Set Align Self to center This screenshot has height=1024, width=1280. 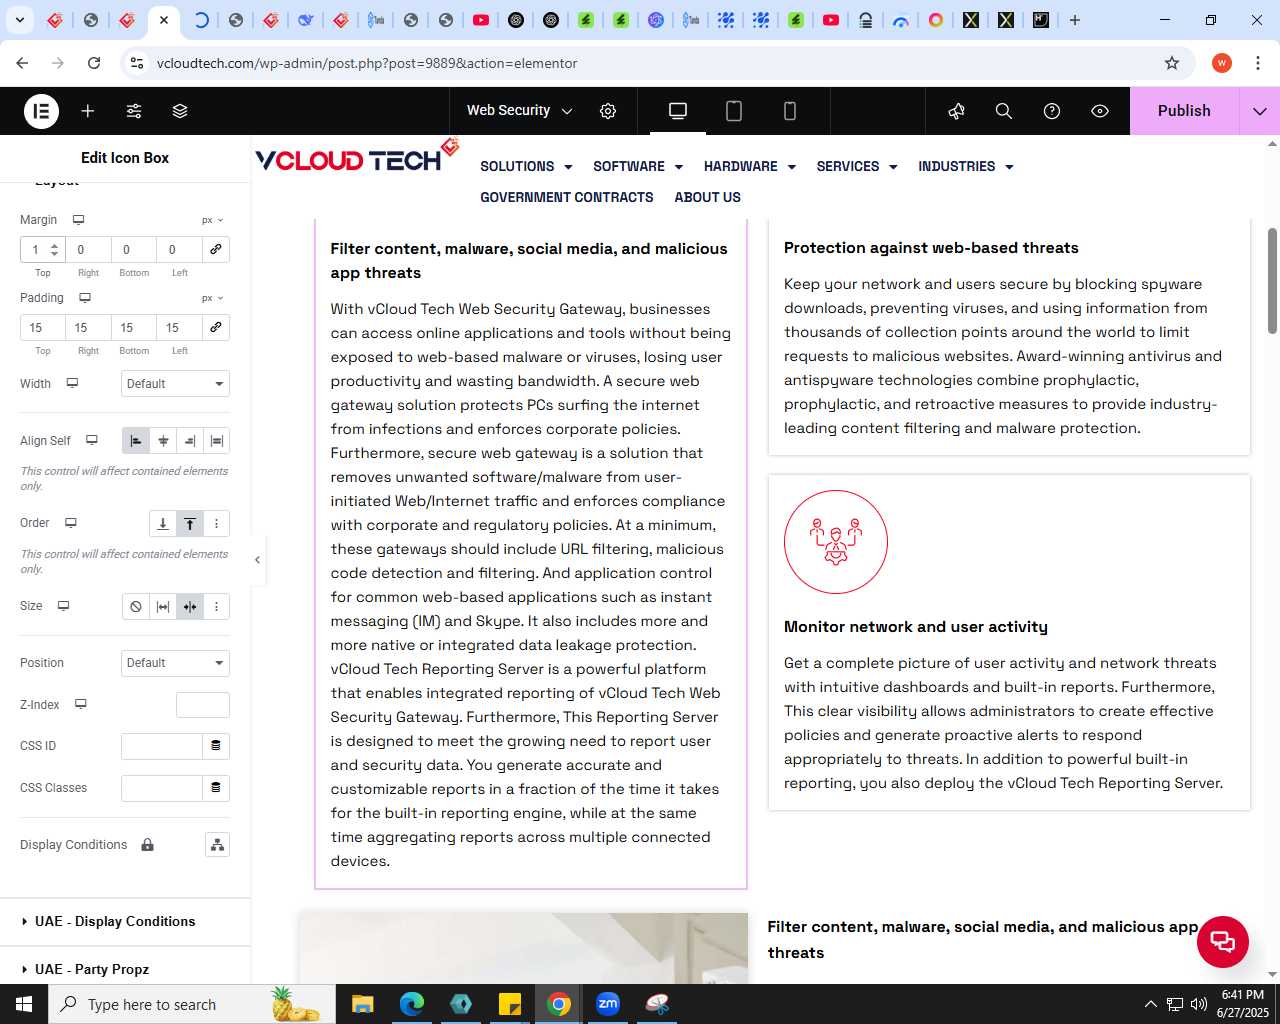pos(163,440)
